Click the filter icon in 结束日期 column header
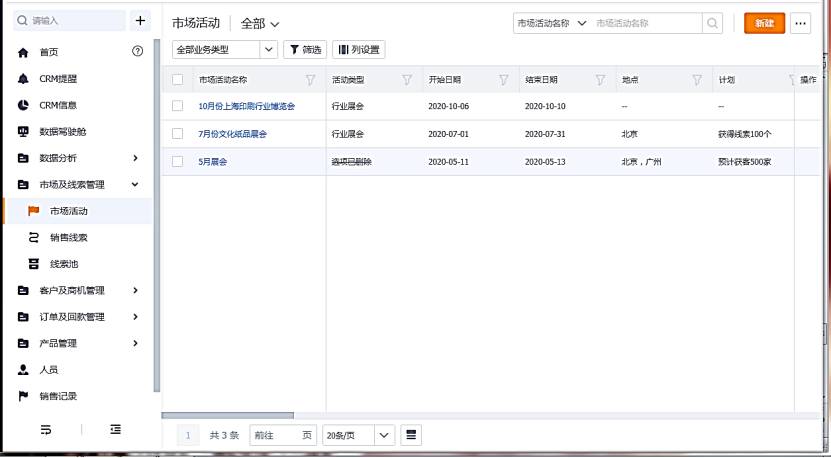The height and width of the screenshot is (458, 831). (600, 80)
